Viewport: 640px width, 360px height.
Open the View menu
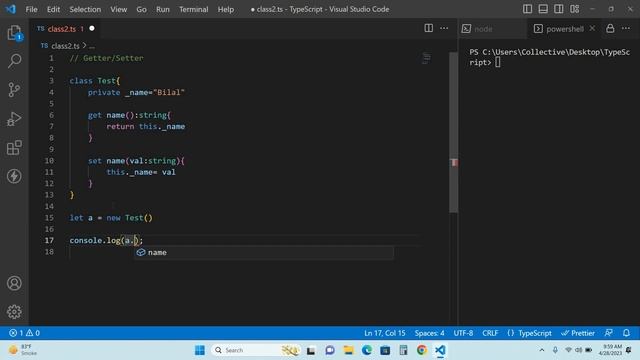coord(118,9)
